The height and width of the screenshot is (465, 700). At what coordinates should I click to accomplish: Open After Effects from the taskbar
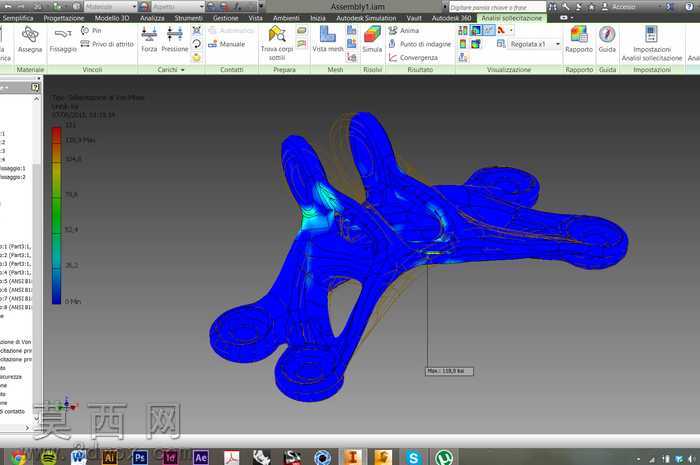point(200,457)
